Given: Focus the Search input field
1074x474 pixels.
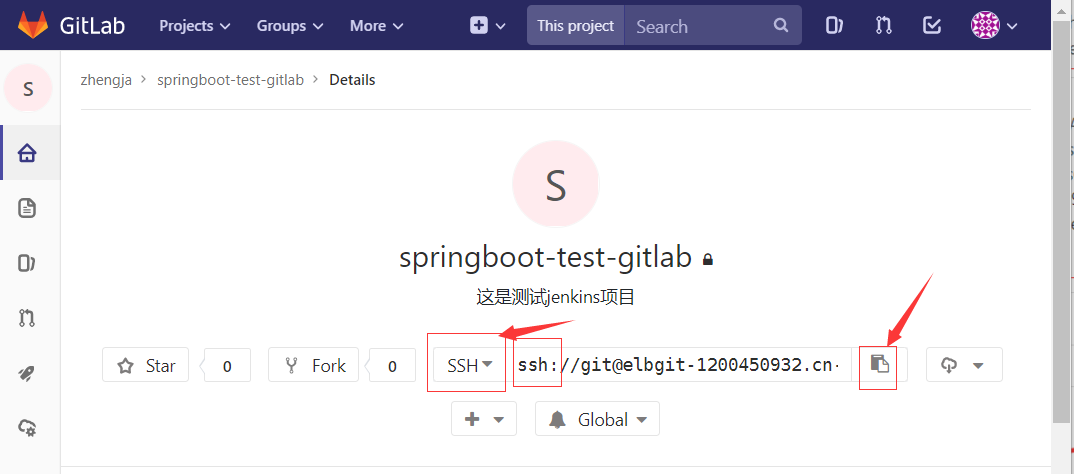Looking at the screenshot, I should [699, 26].
